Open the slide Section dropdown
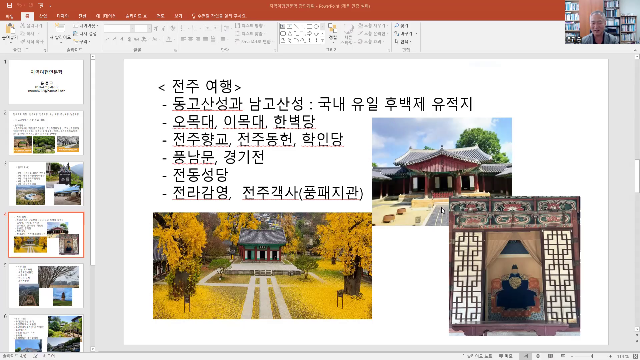The width and height of the screenshot is (640, 360). tap(81, 41)
